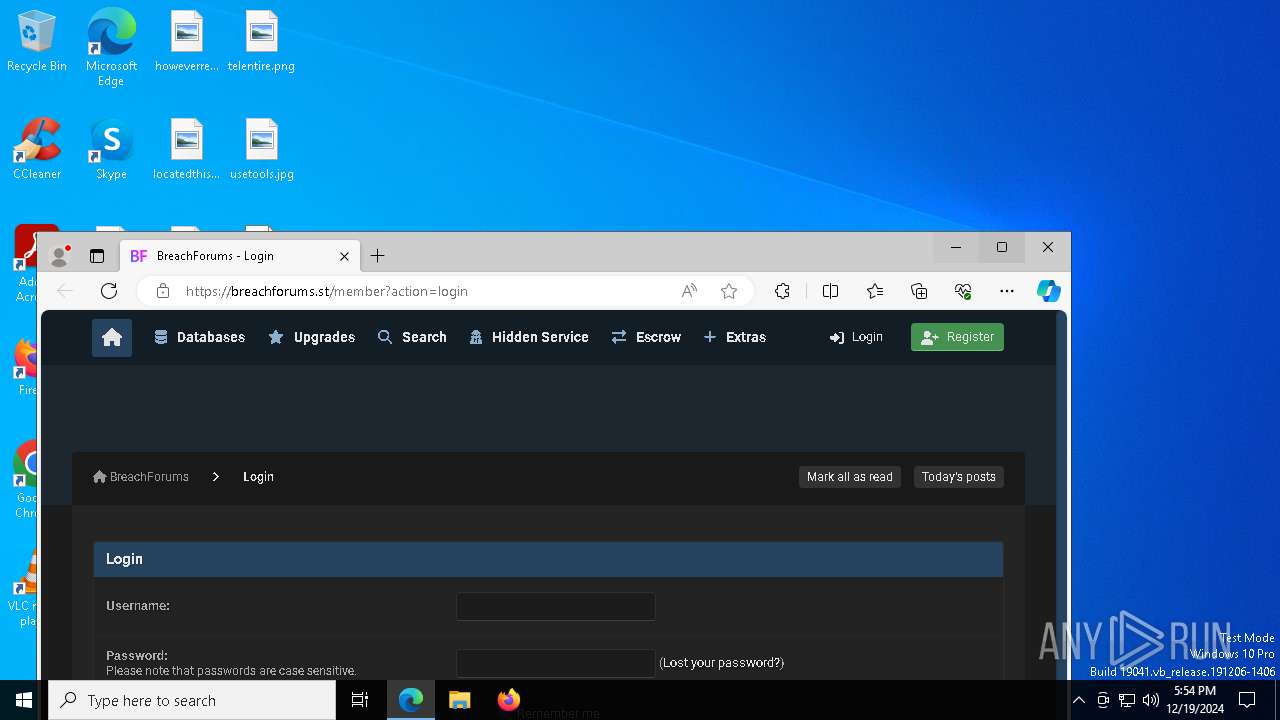Open CCleaner desktop shortcut
Image resolution: width=1280 pixels, height=720 pixels.
point(37,150)
